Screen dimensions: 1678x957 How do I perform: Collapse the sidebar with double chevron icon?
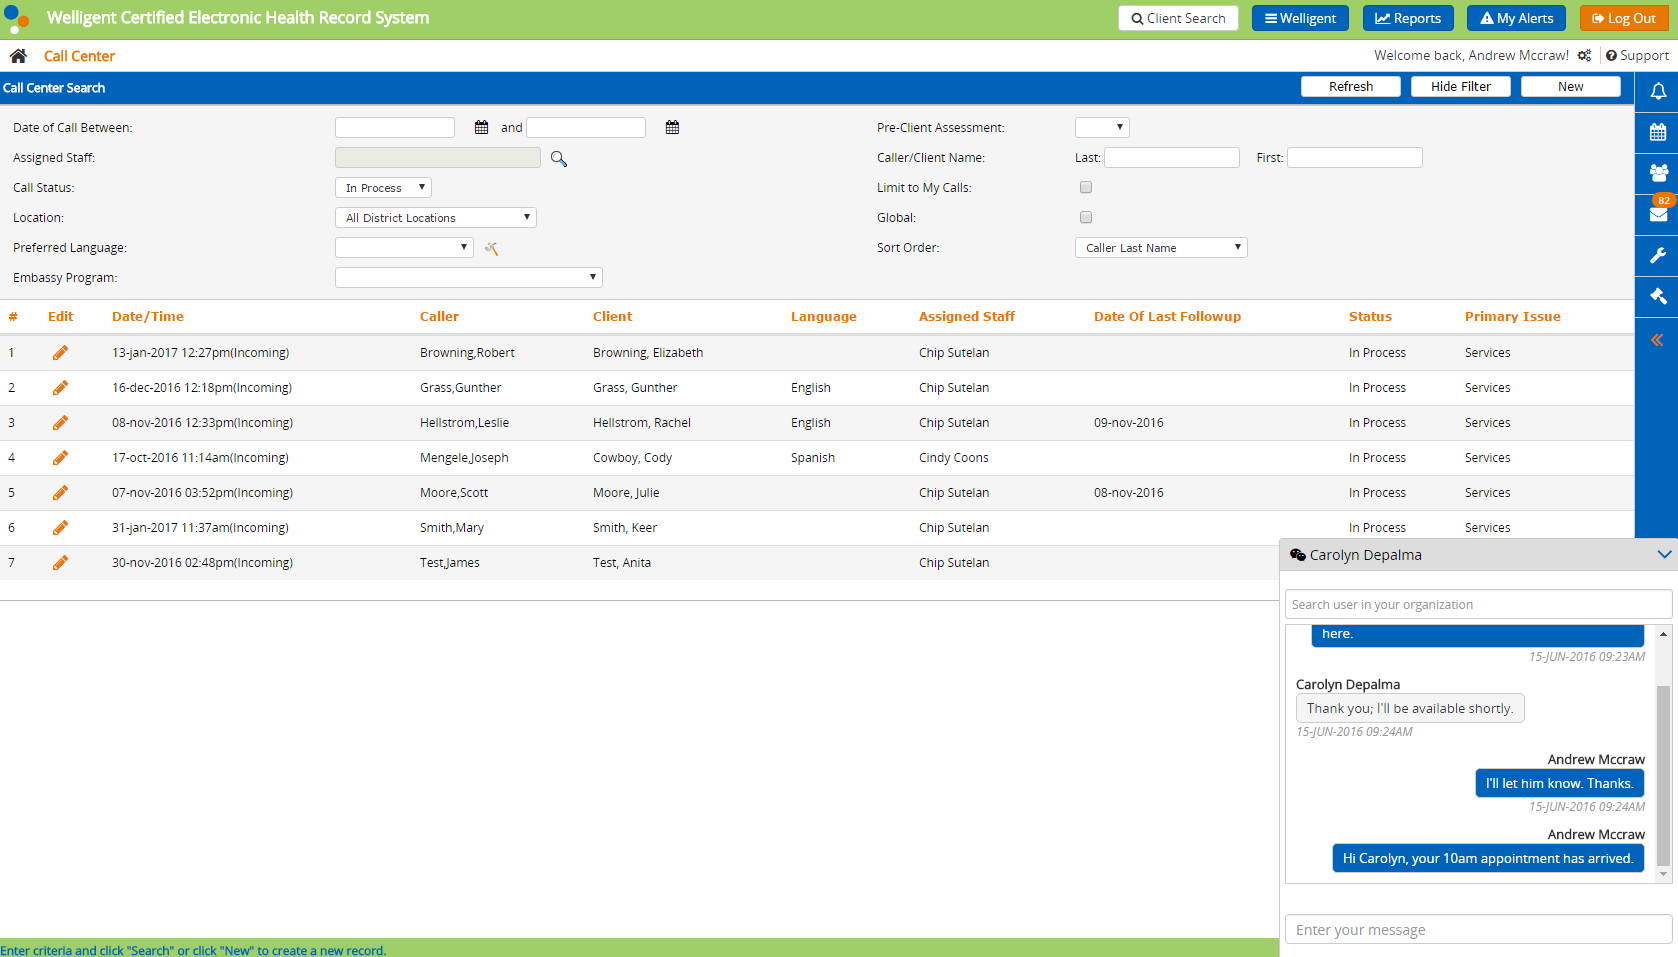pos(1657,340)
